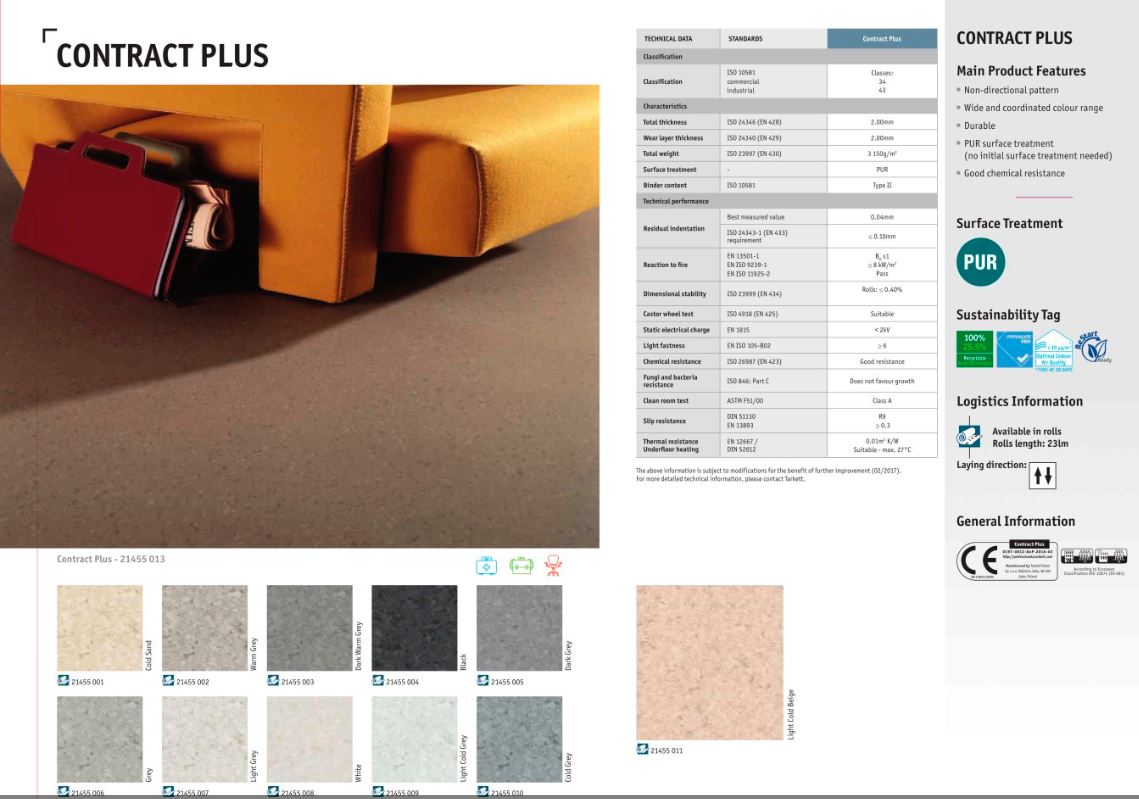
Task: Click the Dimensional stability row label
Action: pyautogui.click(x=674, y=294)
